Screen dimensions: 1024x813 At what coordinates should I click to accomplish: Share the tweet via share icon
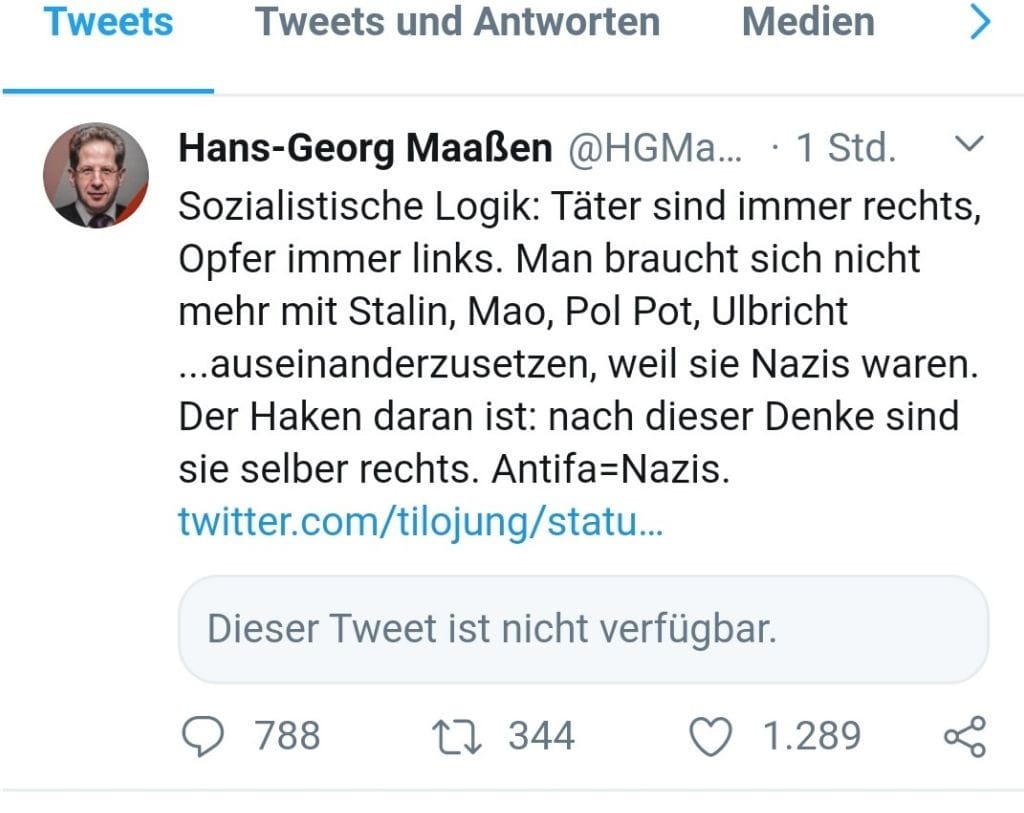click(965, 737)
